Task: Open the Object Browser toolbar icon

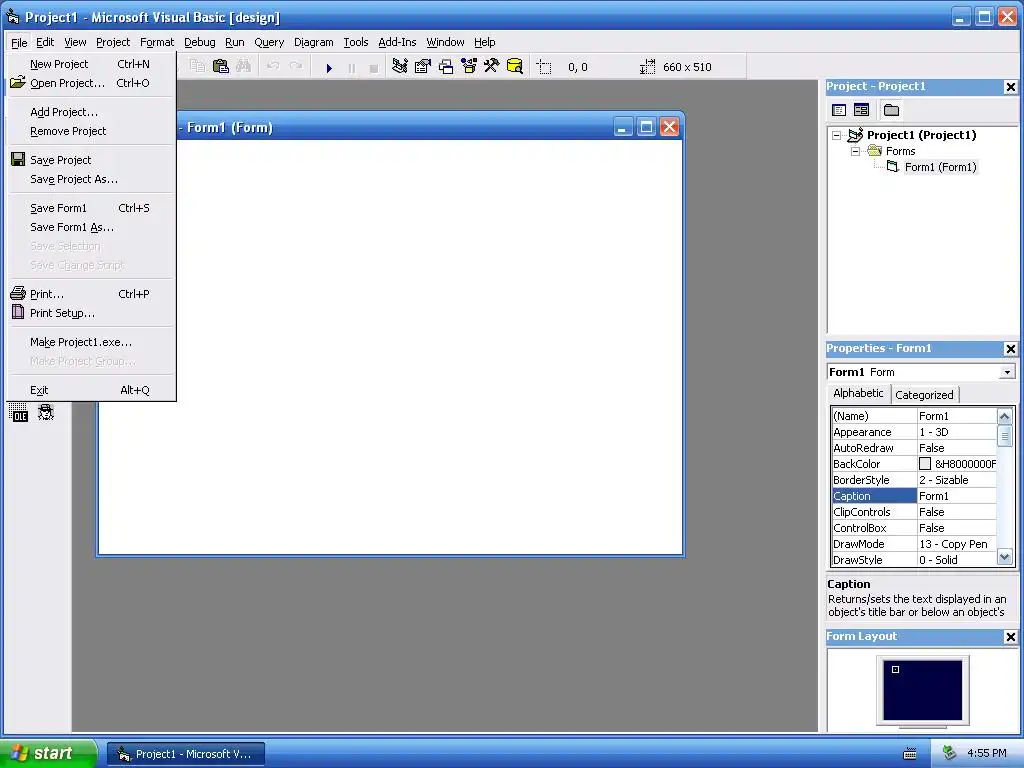Action: (469, 66)
